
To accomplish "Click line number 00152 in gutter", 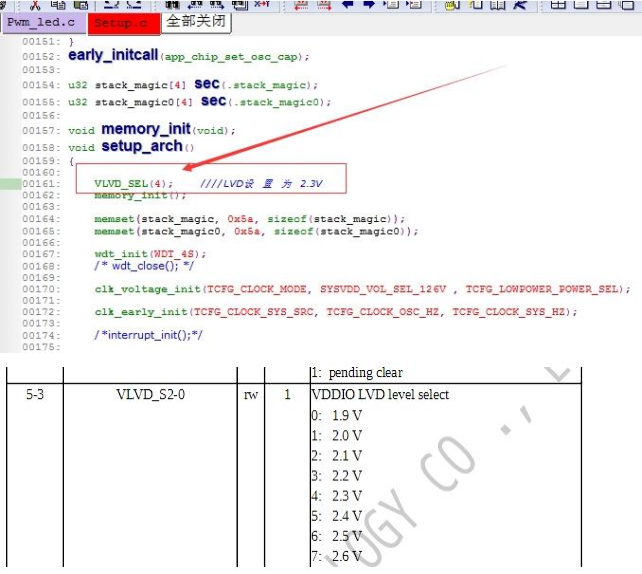I will coord(41,56).
